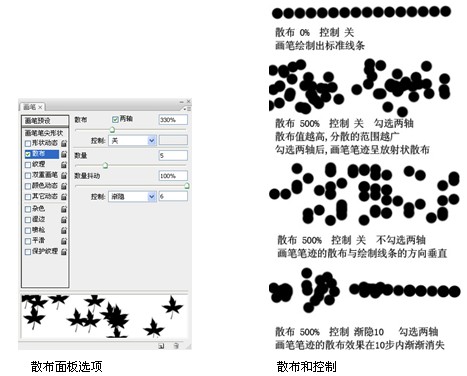Click the text 勾选两轴后, 画笔笔迹呈放射状散布
Viewport: 467px width, 376px height.
point(352,149)
